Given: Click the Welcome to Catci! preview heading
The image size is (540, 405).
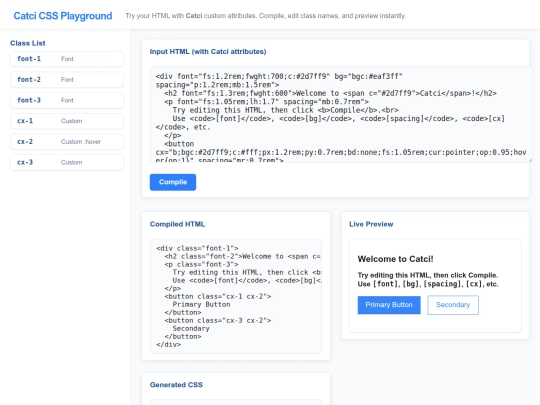Looking at the screenshot, I should 395,259.
